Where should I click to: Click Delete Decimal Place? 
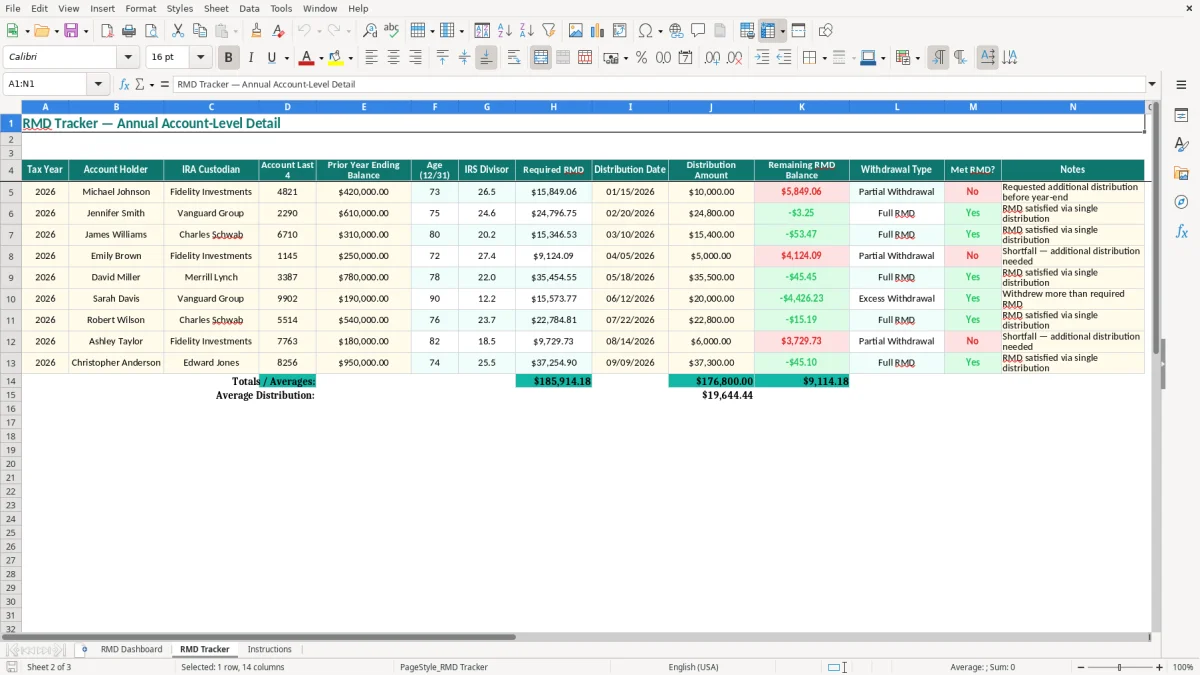pos(734,58)
